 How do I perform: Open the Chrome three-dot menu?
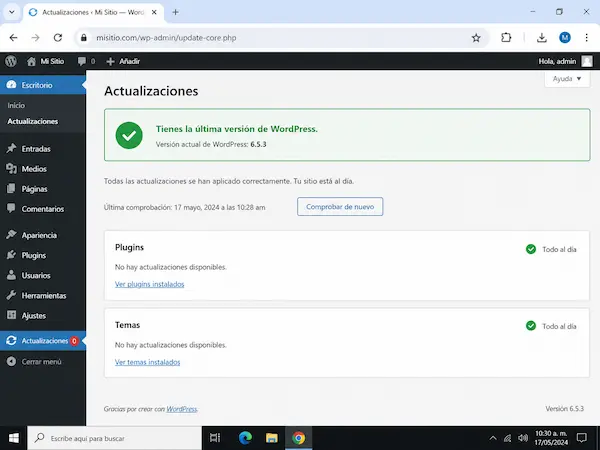click(586, 38)
